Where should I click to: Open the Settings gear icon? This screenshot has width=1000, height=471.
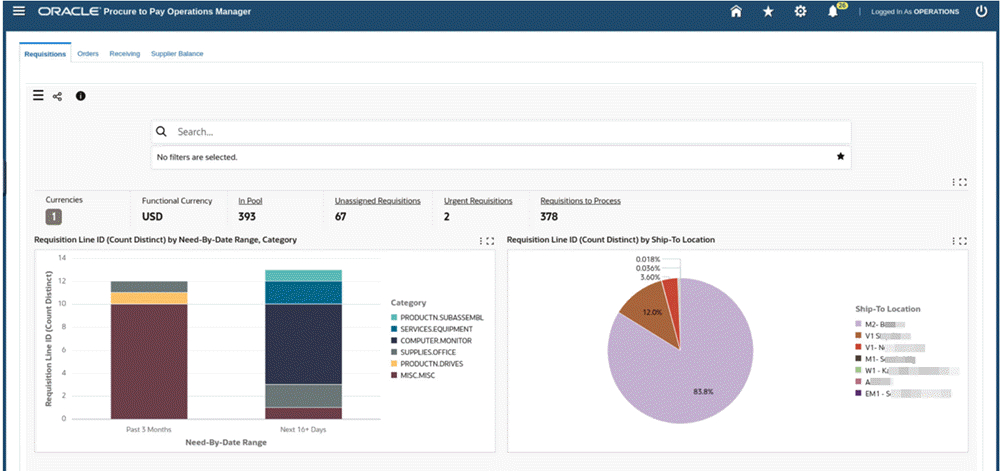pos(800,11)
